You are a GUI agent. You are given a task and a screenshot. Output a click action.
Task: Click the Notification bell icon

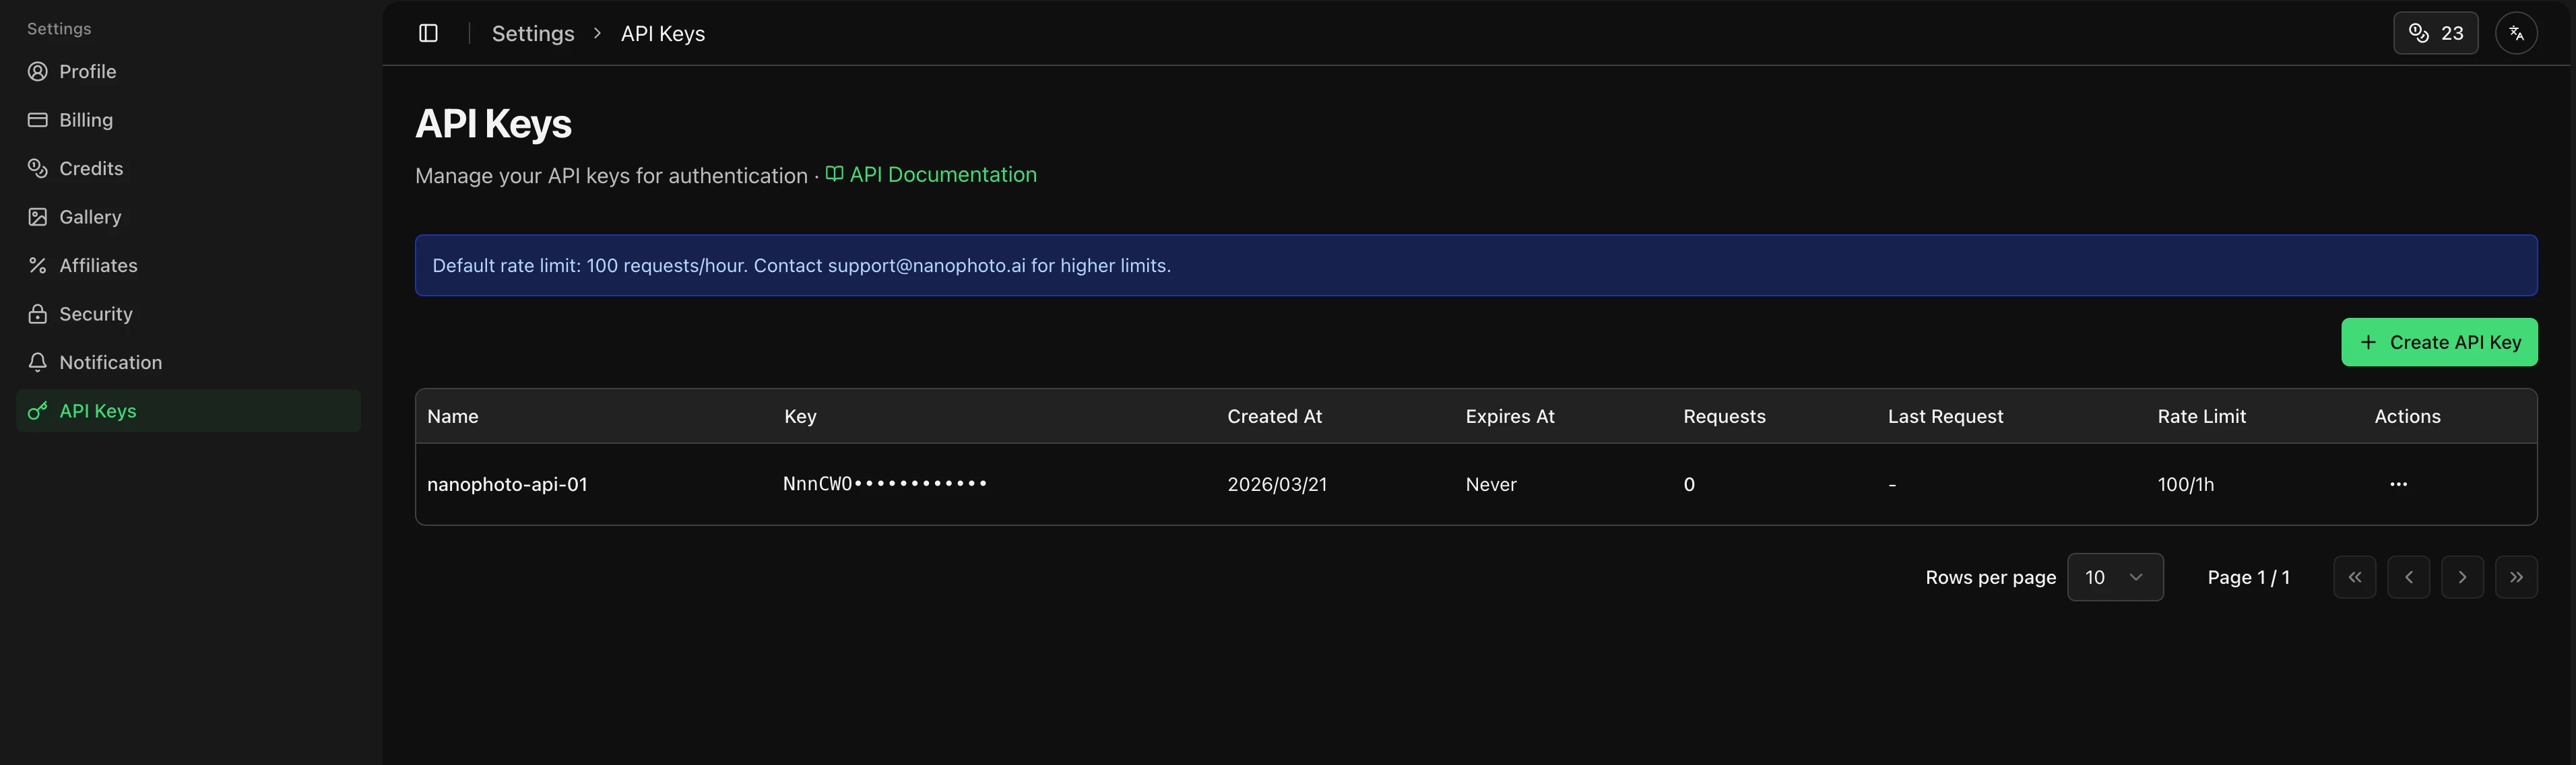[37, 362]
